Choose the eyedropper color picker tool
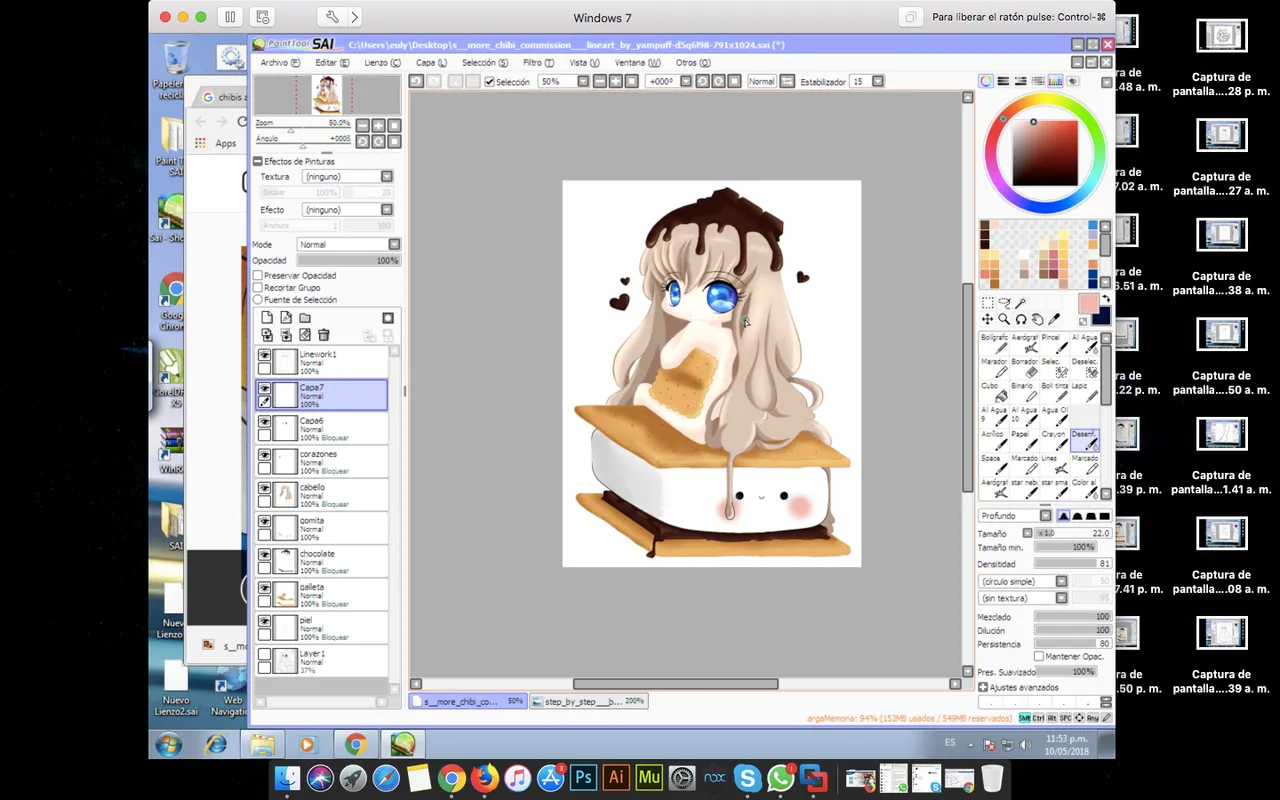This screenshot has width=1280, height=800. [x=1054, y=319]
